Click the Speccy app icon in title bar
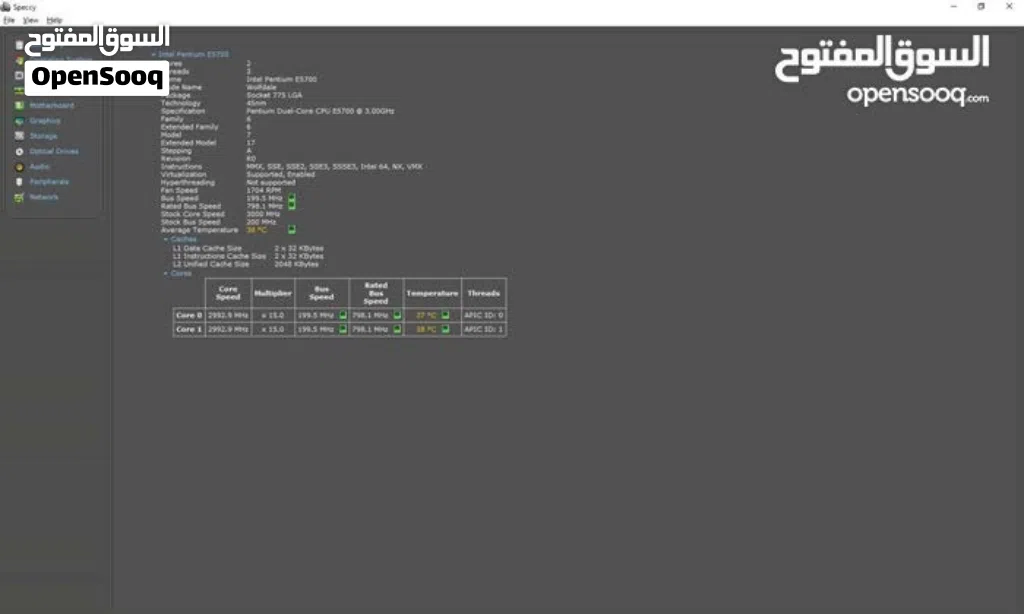 (6, 7)
